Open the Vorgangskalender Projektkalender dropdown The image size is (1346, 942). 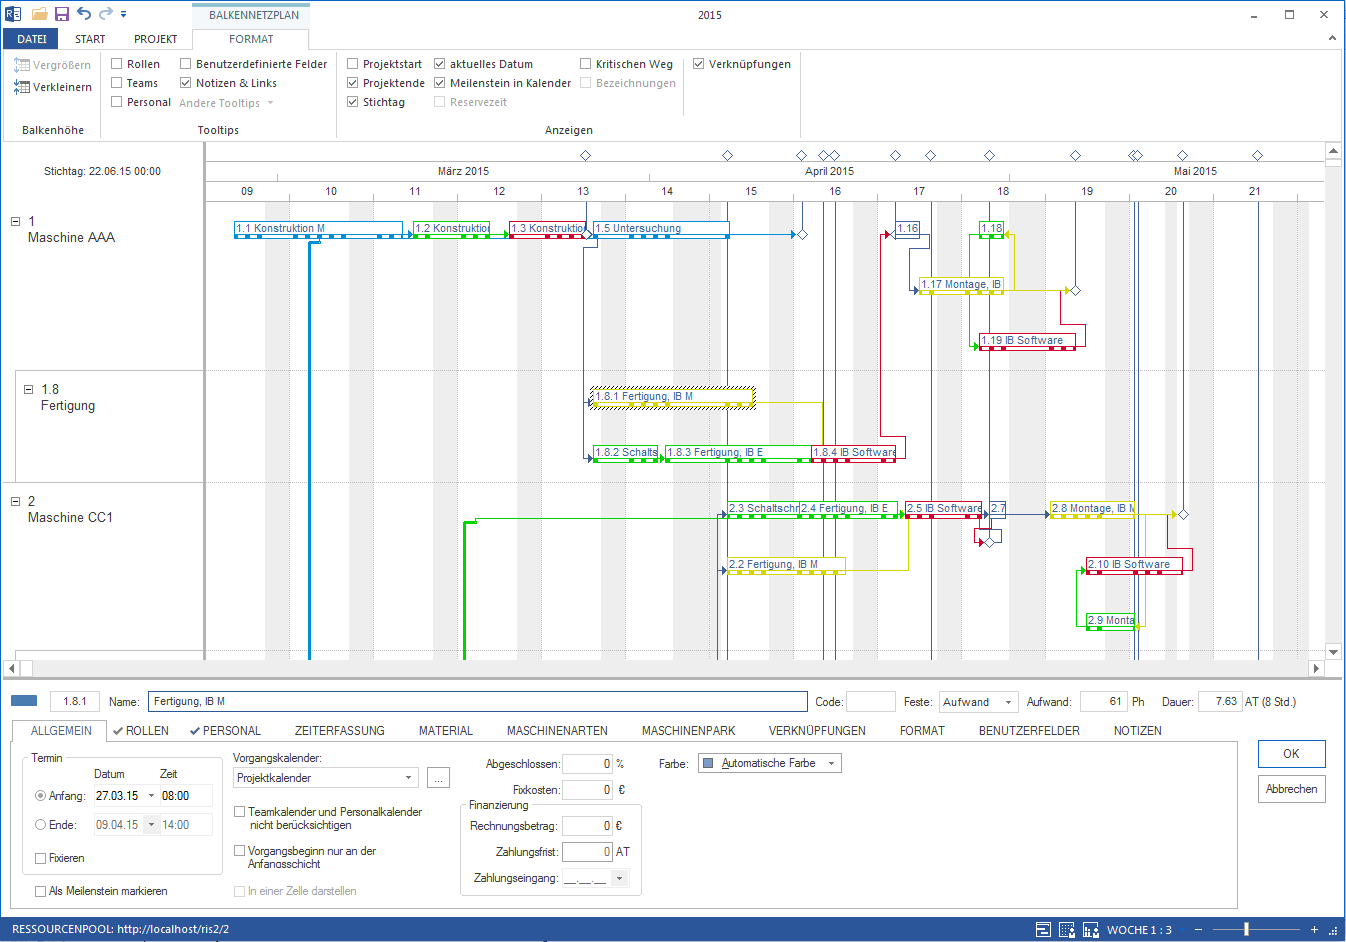tap(408, 778)
